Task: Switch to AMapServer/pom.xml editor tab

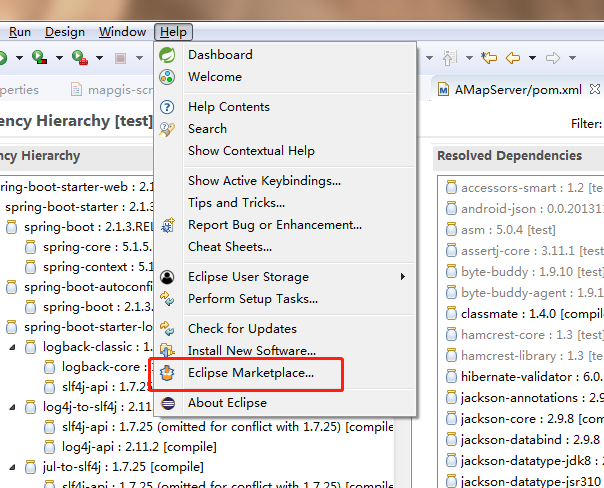Action: (x=518, y=90)
